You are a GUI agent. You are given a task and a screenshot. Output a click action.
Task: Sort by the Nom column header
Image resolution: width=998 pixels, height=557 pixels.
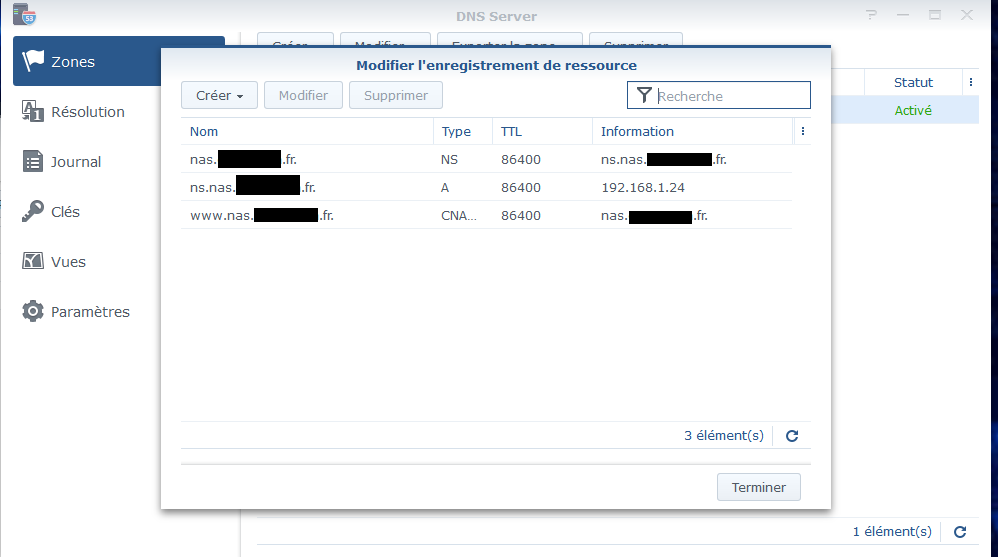click(307, 131)
